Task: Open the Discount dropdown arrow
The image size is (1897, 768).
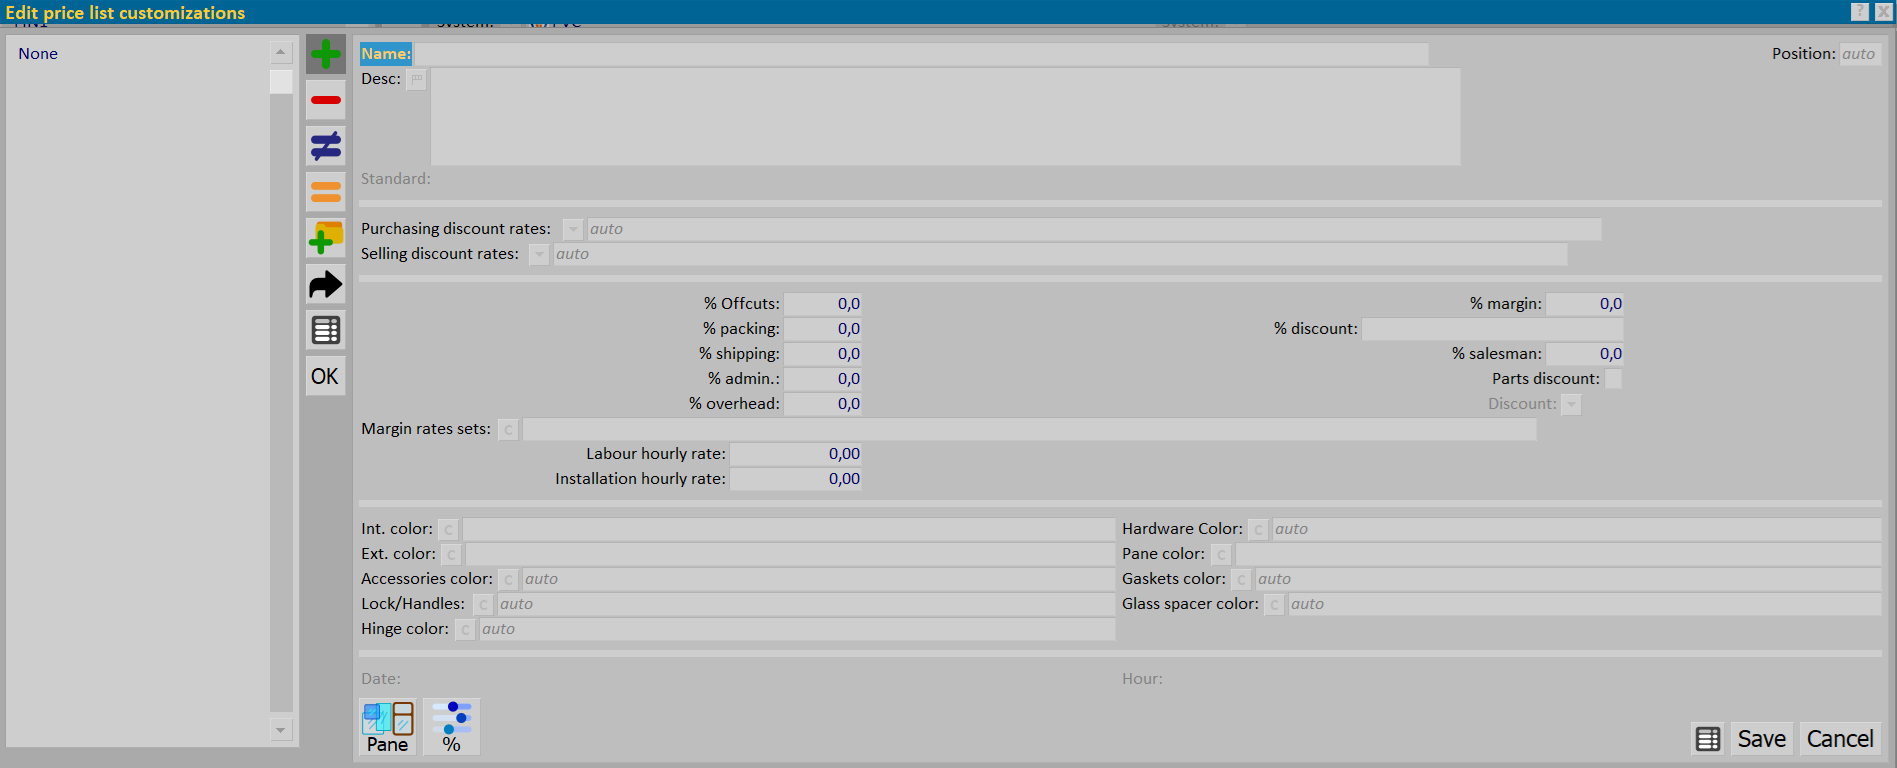Action: 1571,404
